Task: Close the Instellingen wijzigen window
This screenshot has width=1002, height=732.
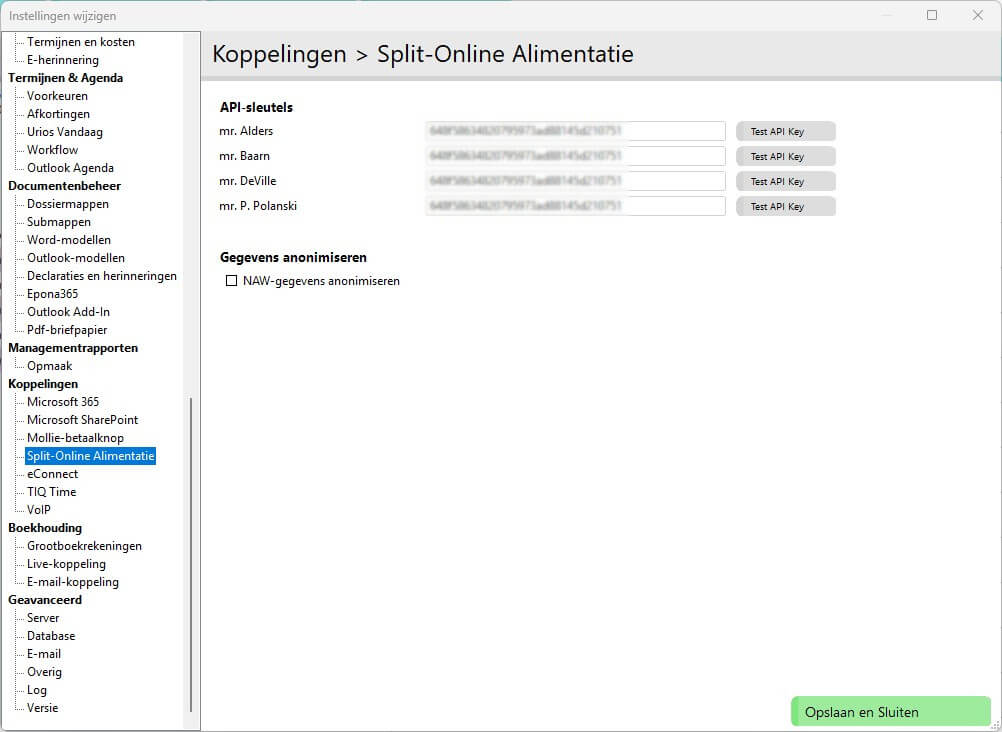Action: click(x=978, y=15)
